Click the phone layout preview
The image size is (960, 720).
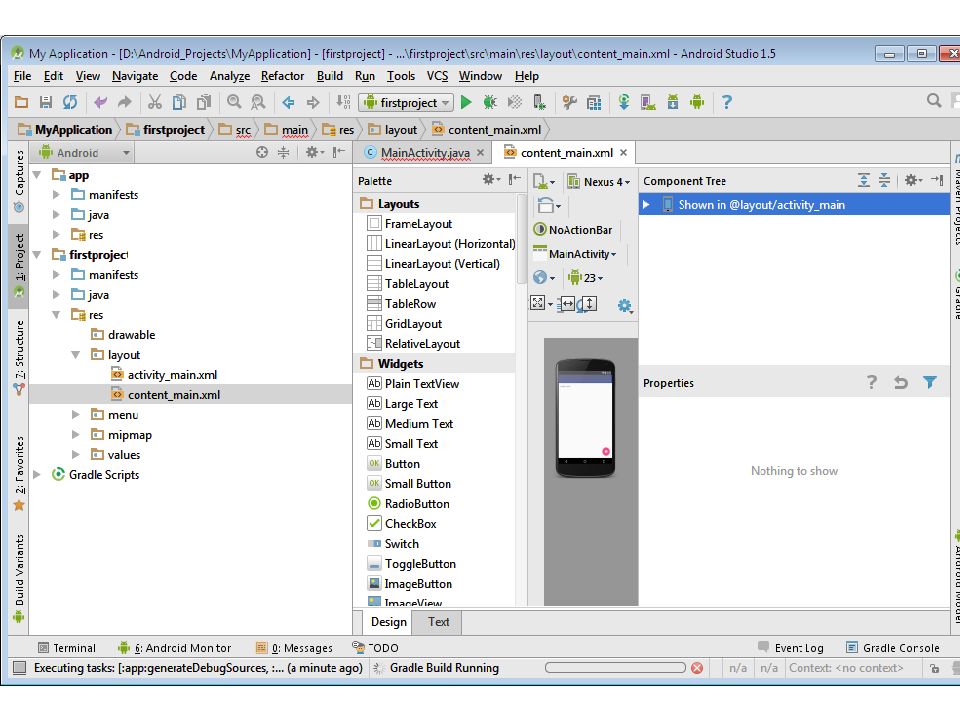pyautogui.click(x=585, y=418)
